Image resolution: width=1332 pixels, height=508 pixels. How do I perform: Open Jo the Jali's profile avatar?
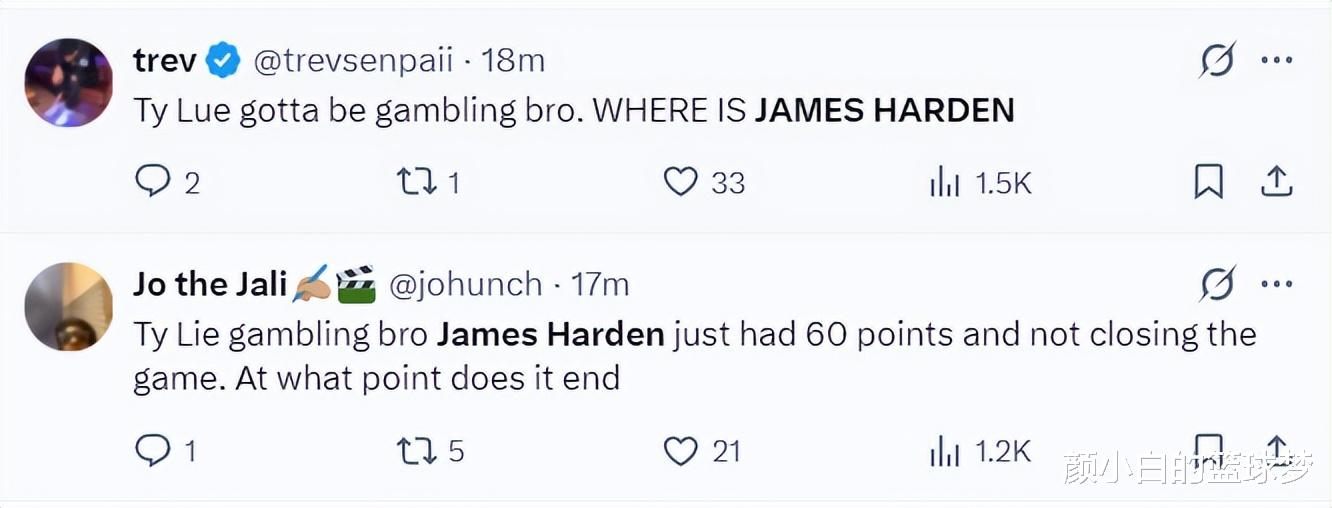(x=68, y=307)
